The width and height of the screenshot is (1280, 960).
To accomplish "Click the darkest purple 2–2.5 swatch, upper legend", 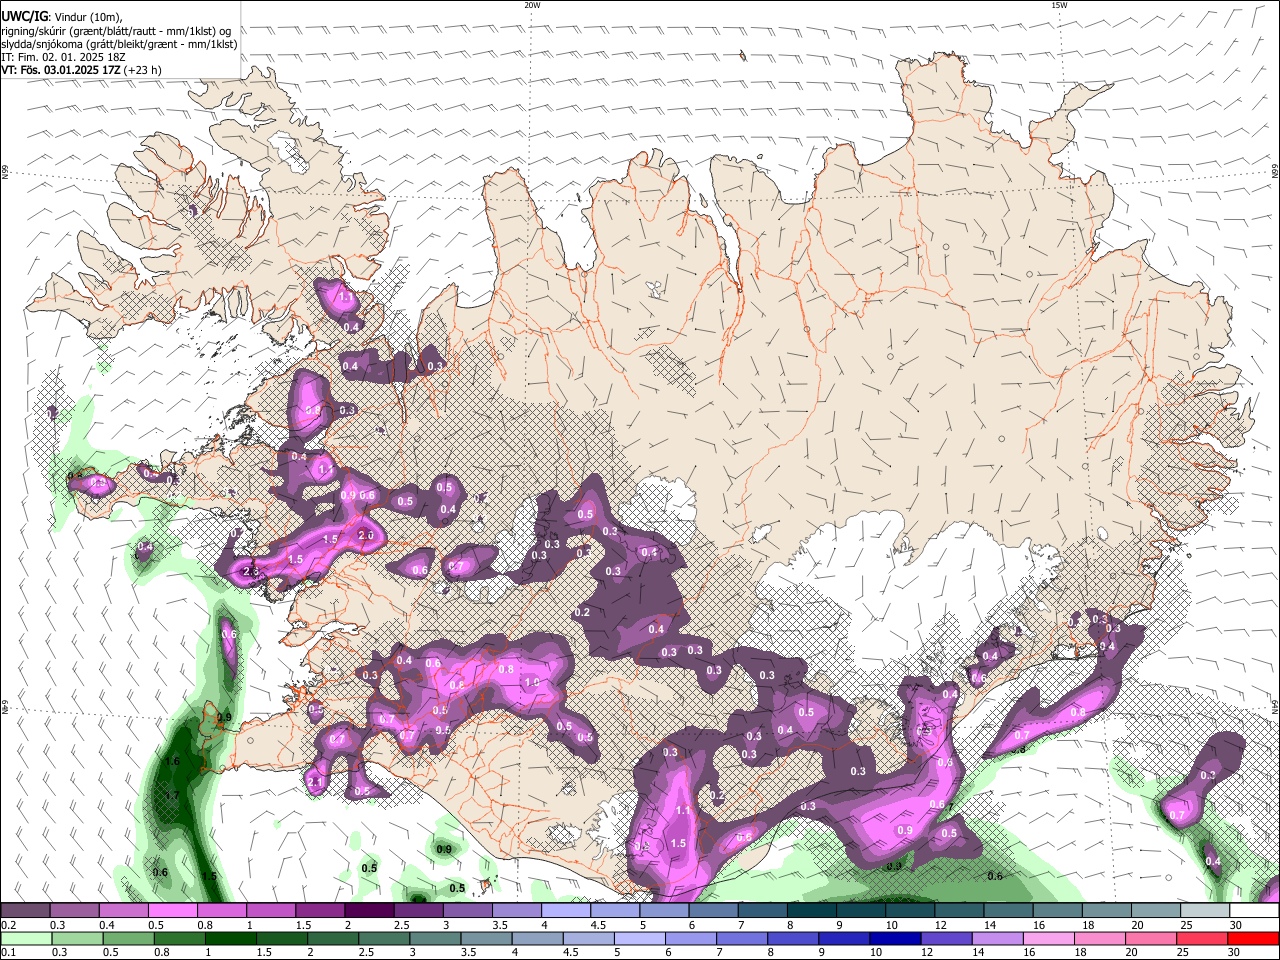I will (x=369, y=911).
